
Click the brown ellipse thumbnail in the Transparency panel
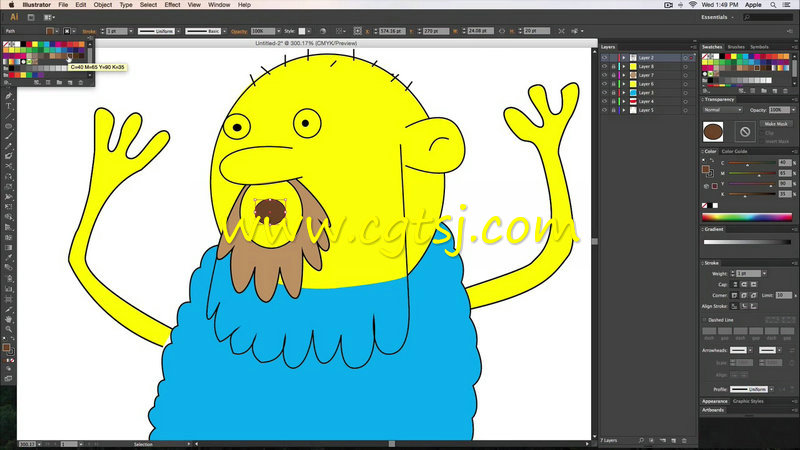[713, 132]
